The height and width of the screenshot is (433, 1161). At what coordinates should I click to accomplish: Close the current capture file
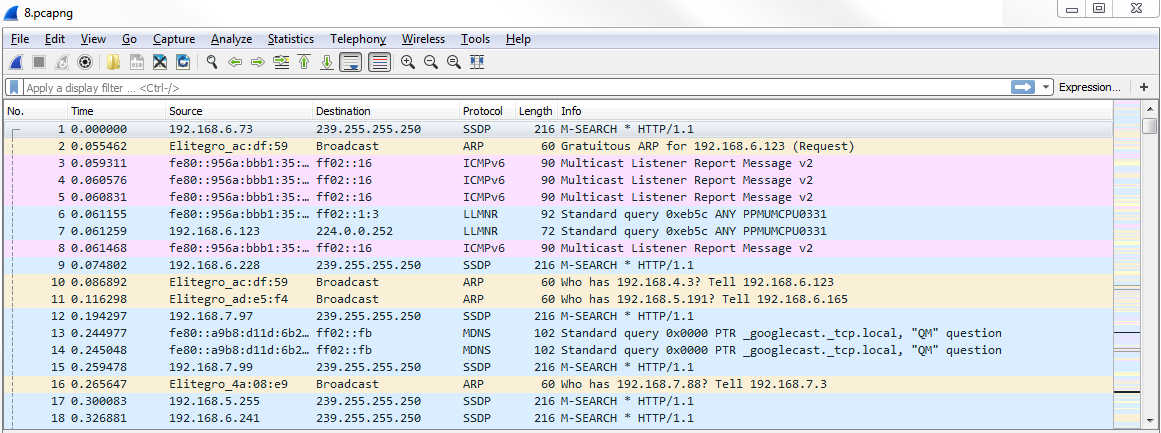pos(160,62)
